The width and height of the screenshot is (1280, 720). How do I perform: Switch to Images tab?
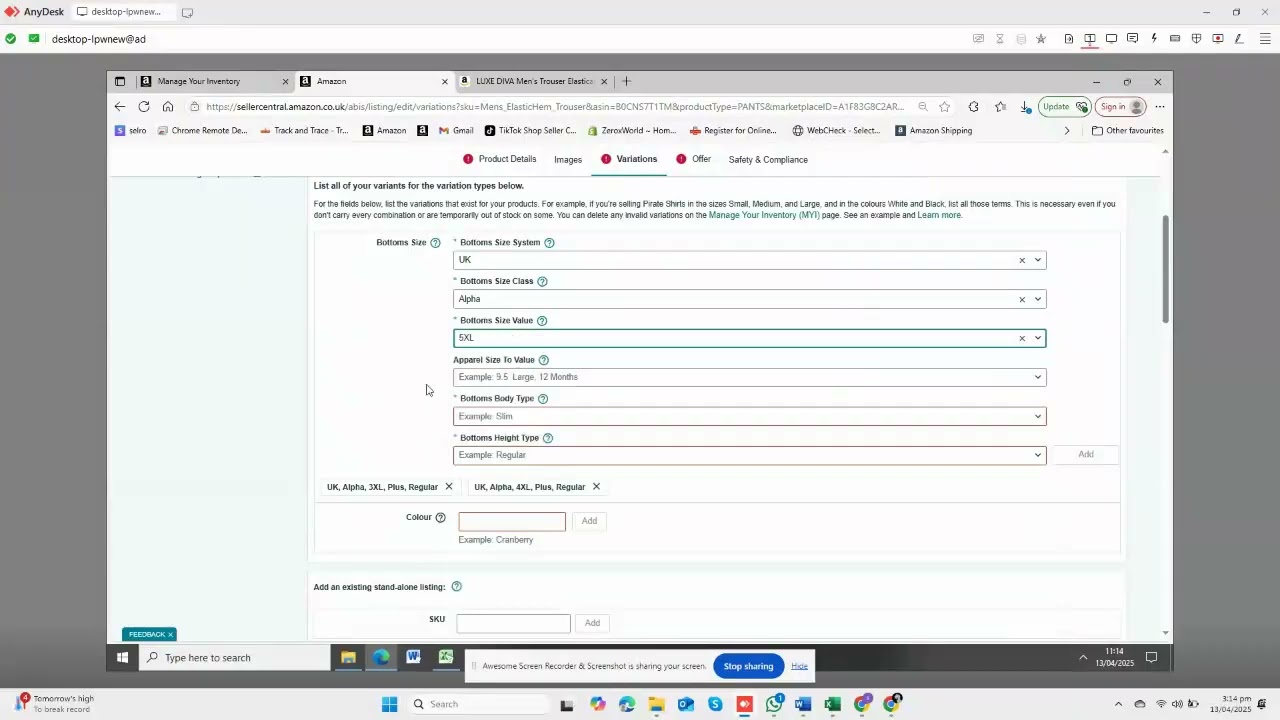(568, 160)
